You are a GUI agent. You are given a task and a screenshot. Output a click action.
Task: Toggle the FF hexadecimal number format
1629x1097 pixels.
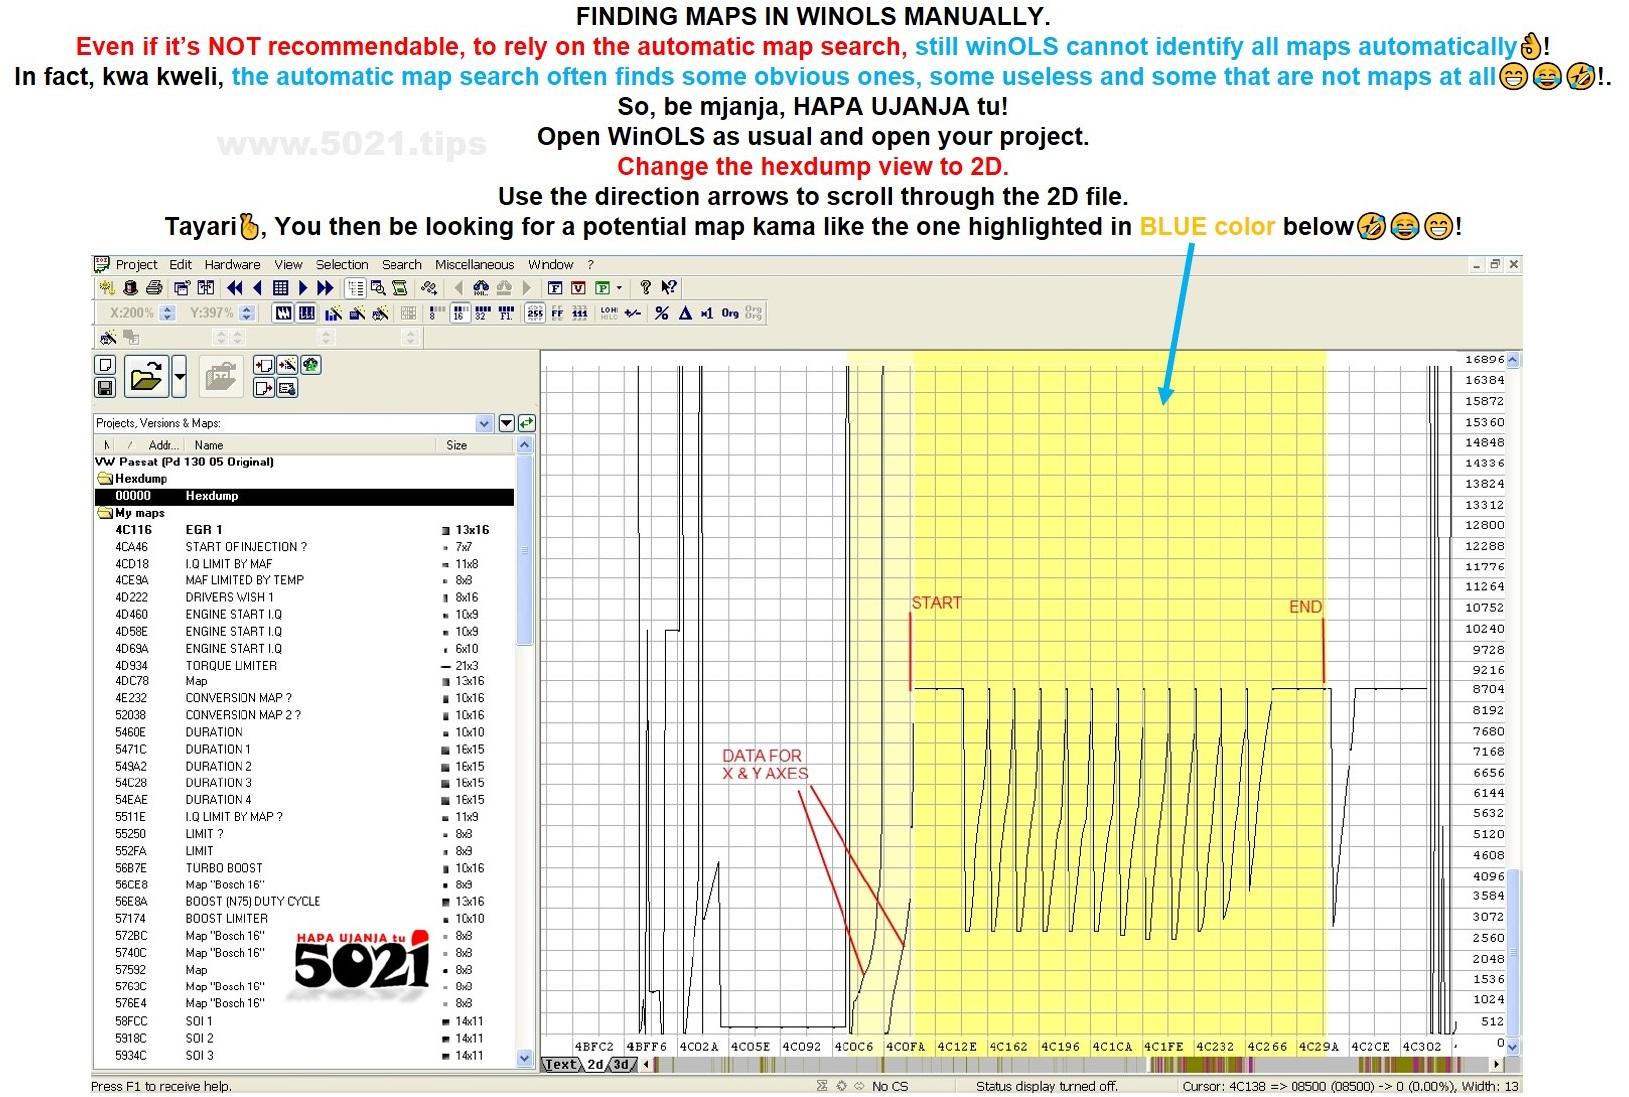[x=557, y=313]
